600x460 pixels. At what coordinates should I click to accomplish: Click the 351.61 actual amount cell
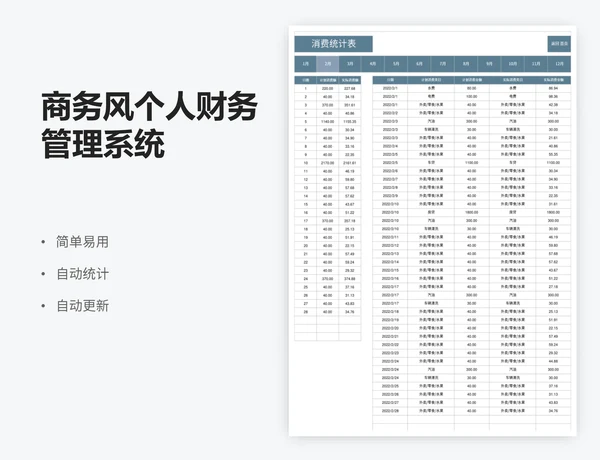tap(350, 105)
